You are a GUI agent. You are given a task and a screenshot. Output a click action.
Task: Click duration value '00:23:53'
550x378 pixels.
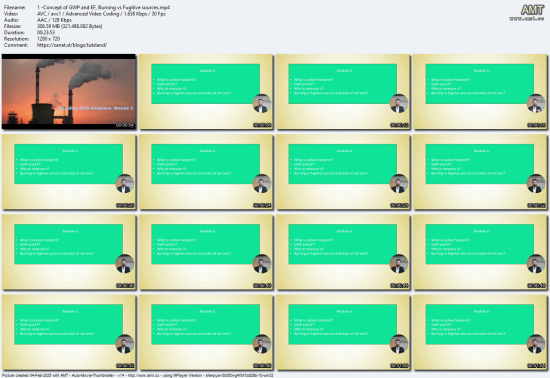click(46, 33)
